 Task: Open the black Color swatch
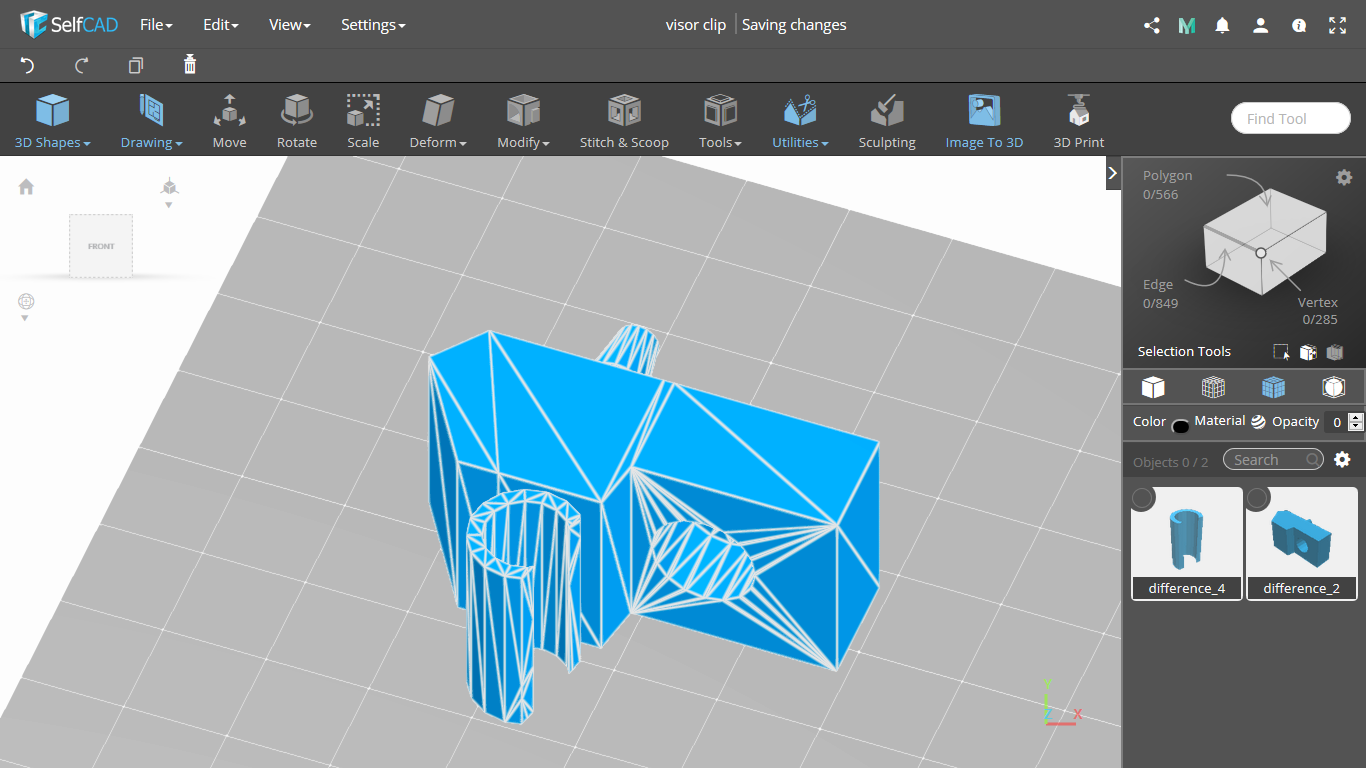click(x=1181, y=426)
